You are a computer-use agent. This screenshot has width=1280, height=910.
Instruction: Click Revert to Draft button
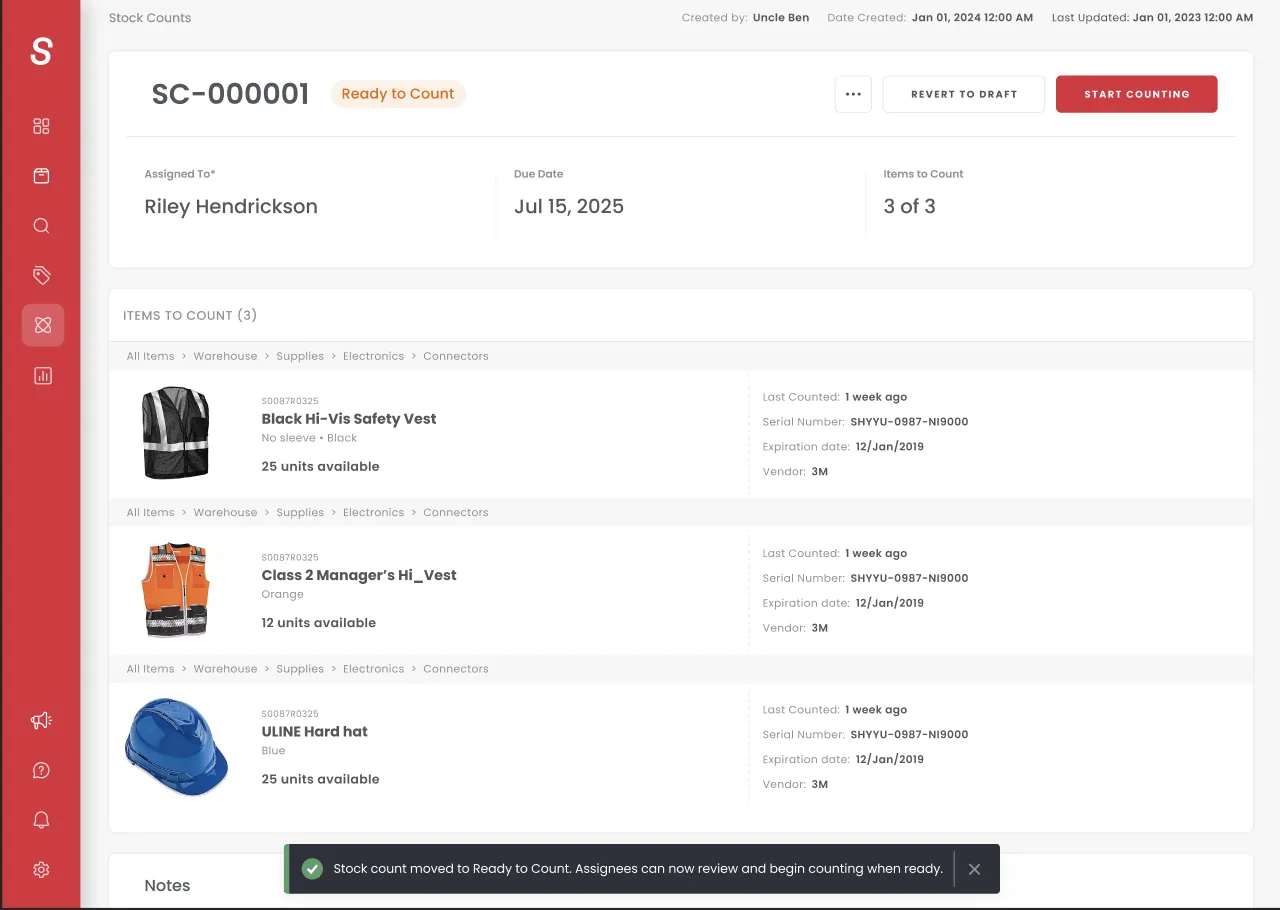coord(964,94)
